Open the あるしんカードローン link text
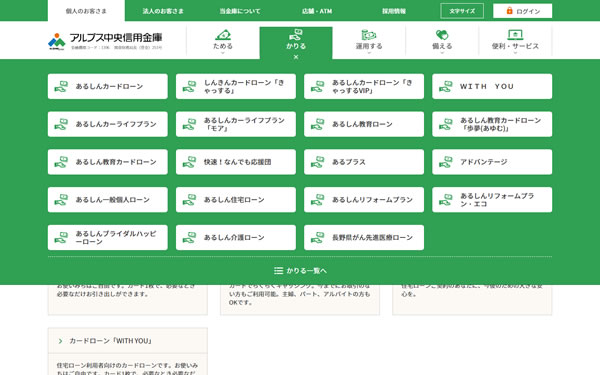The image size is (600, 375). pyautogui.click(x=109, y=86)
